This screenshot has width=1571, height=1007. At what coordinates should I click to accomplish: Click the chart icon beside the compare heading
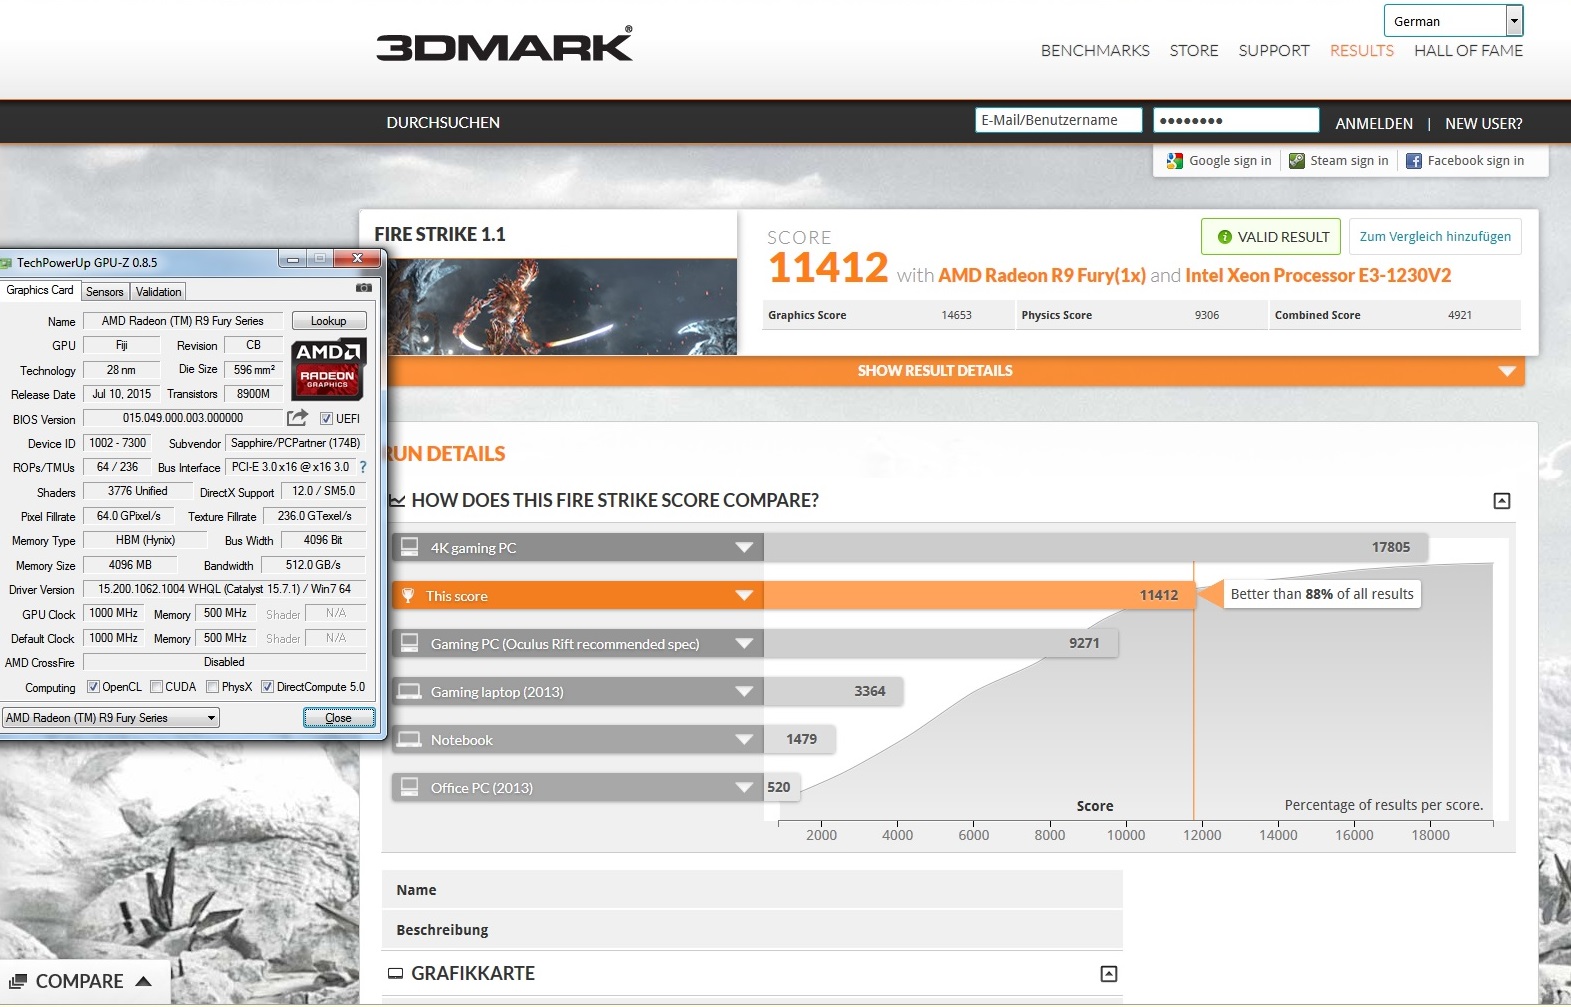click(x=397, y=500)
